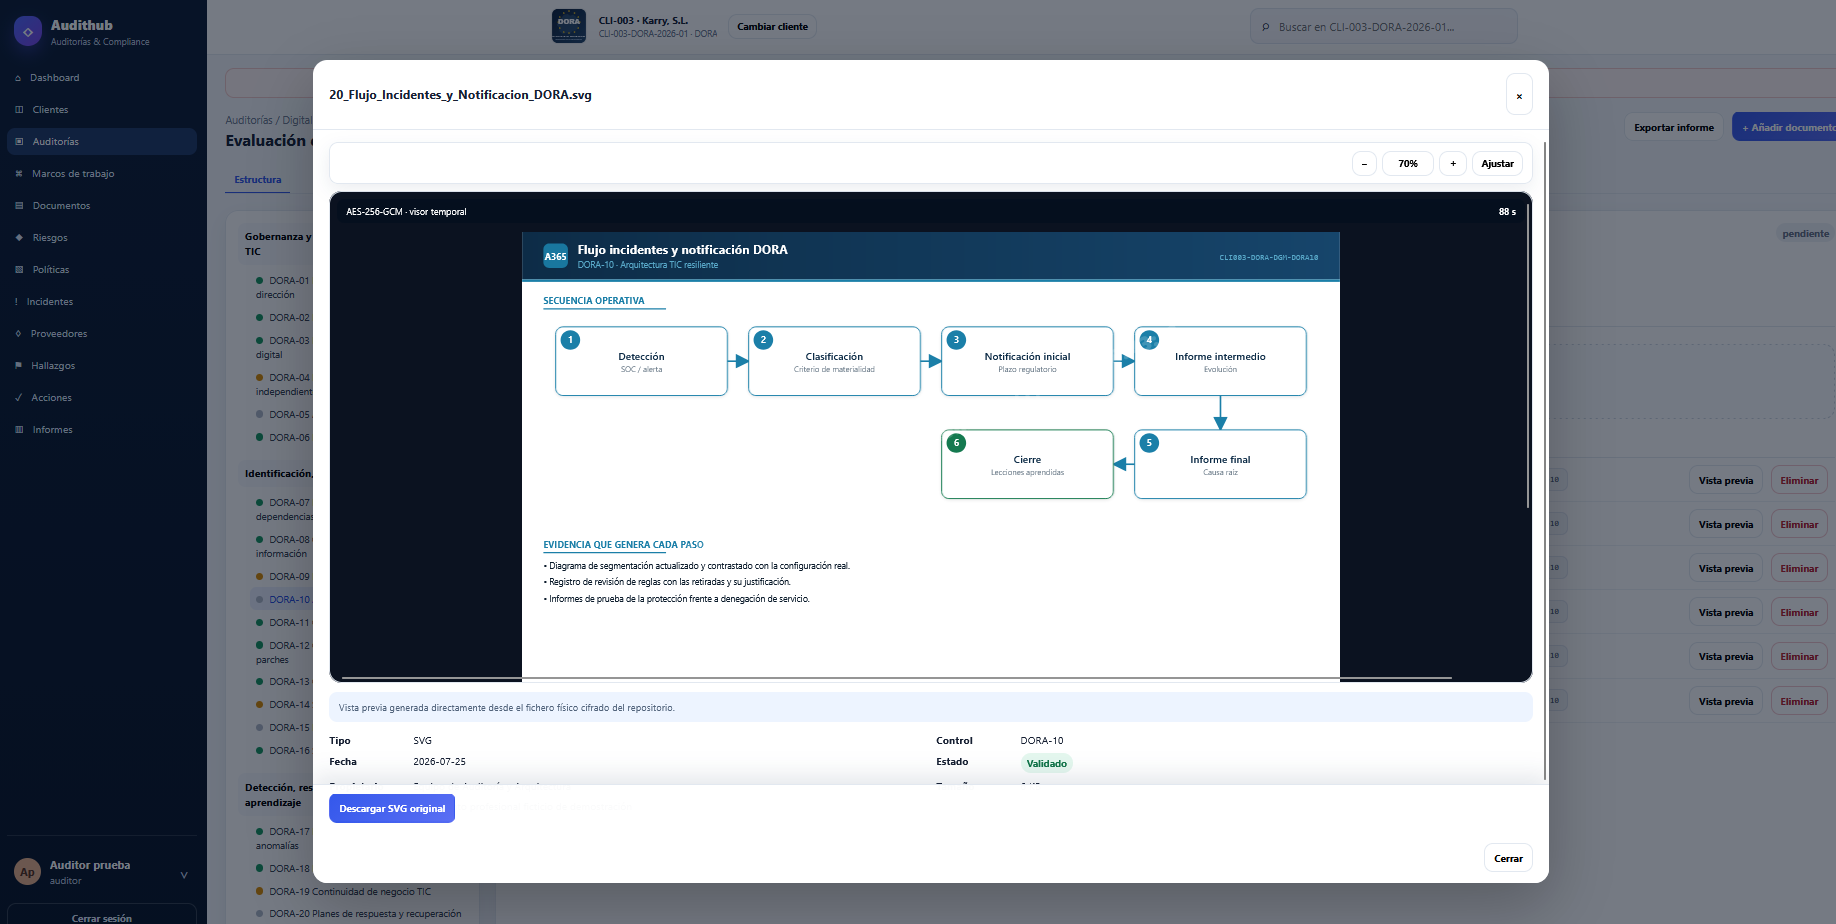
Task: Click the Ap user avatar
Action: [27, 872]
